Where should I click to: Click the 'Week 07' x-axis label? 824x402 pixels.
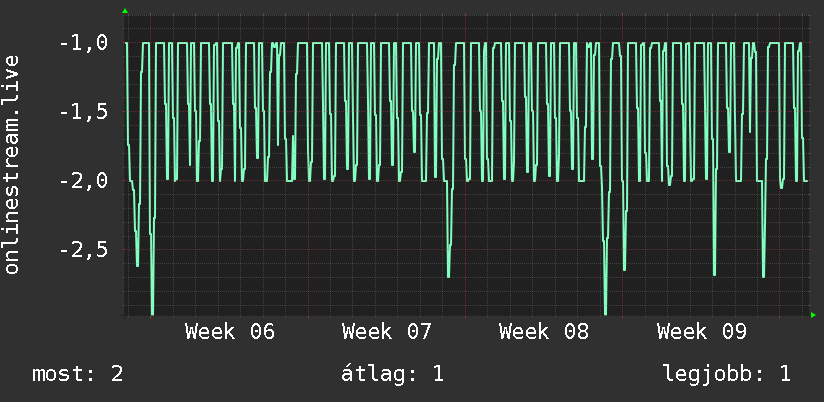[387, 332]
